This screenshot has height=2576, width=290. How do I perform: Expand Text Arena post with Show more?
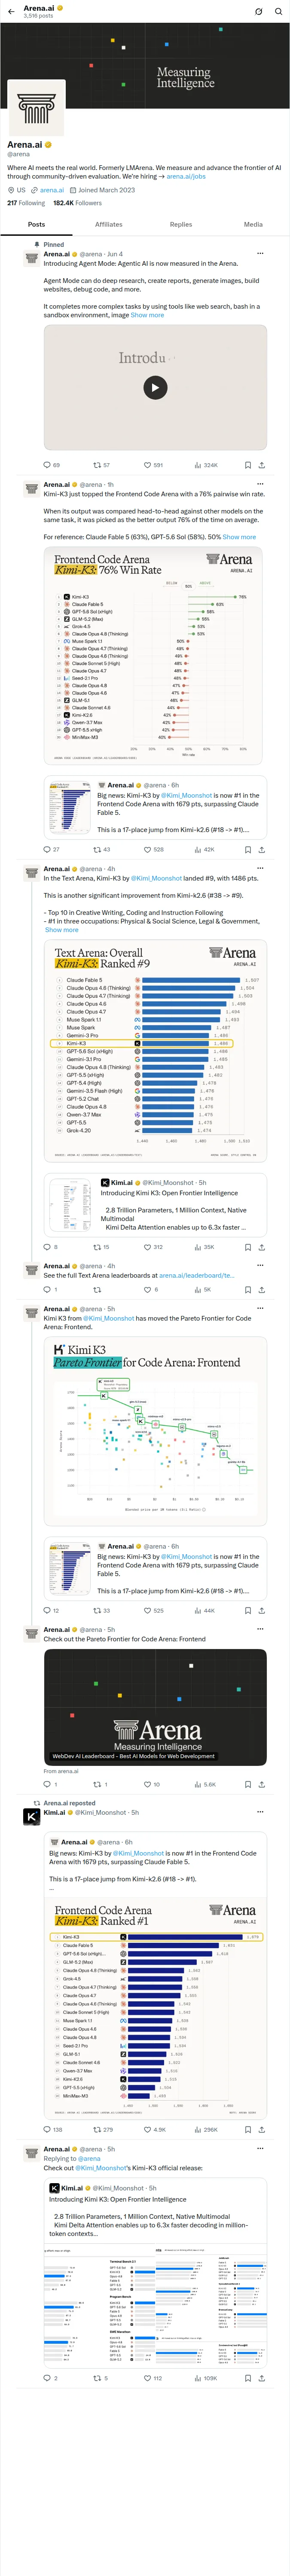pyautogui.click(x=61, y=930)
